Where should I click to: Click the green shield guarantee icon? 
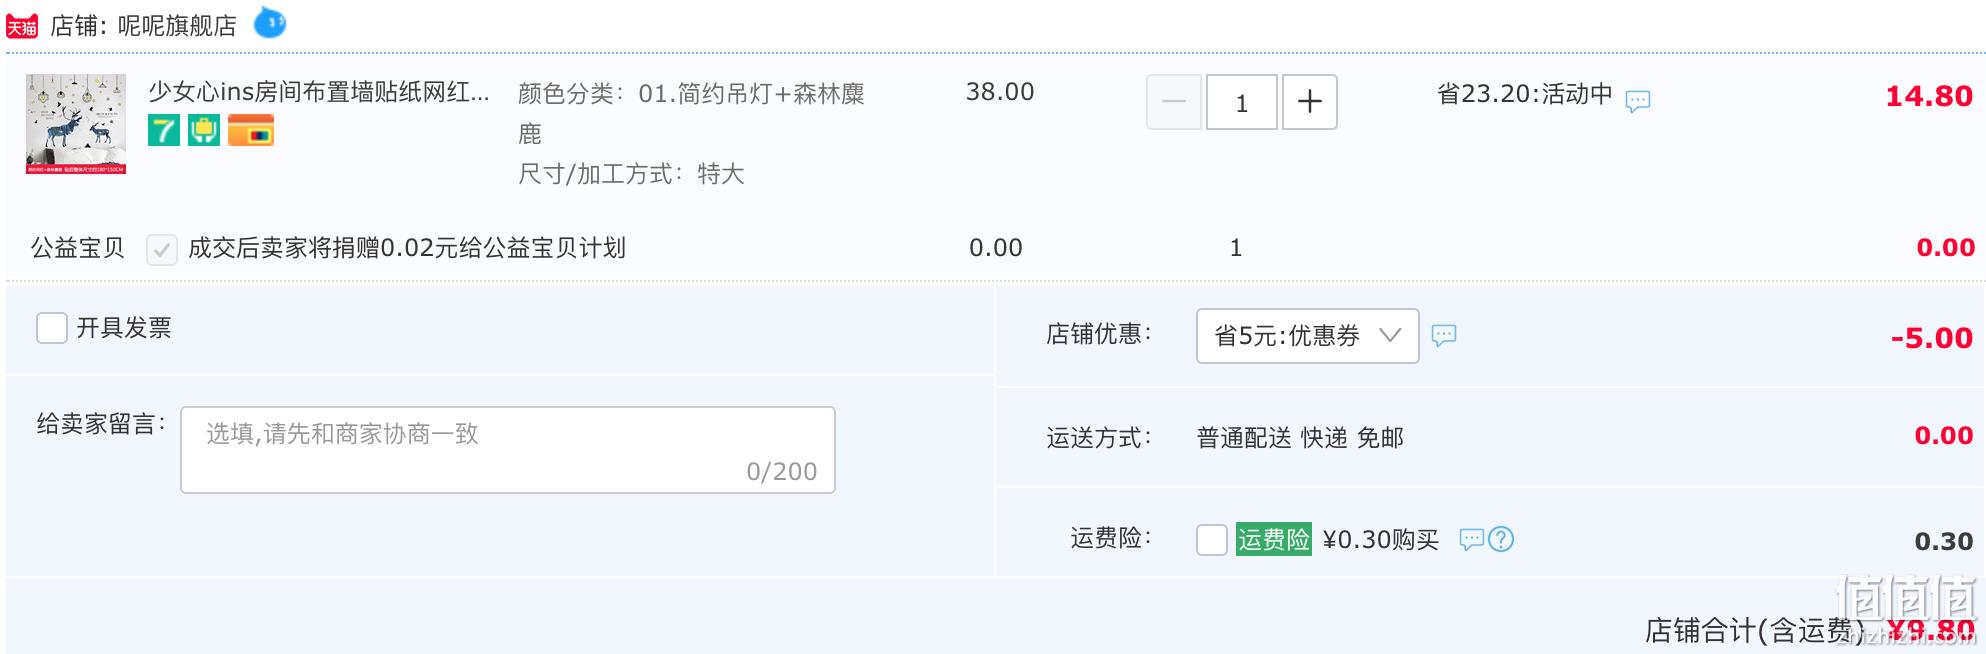coord(204,130)
